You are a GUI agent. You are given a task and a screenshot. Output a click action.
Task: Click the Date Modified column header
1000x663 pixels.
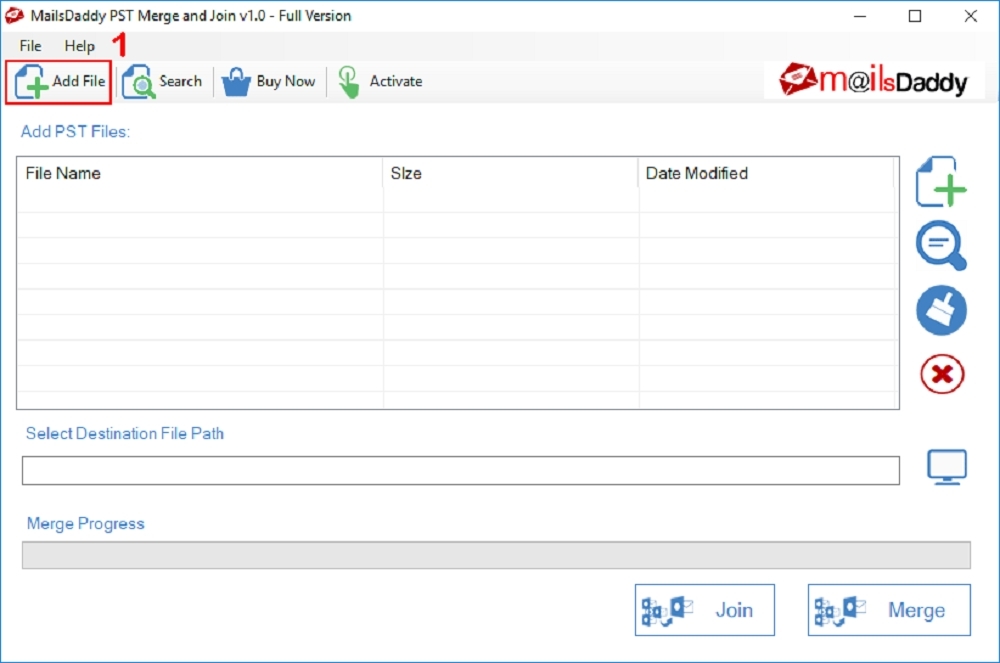pos(768,173)
